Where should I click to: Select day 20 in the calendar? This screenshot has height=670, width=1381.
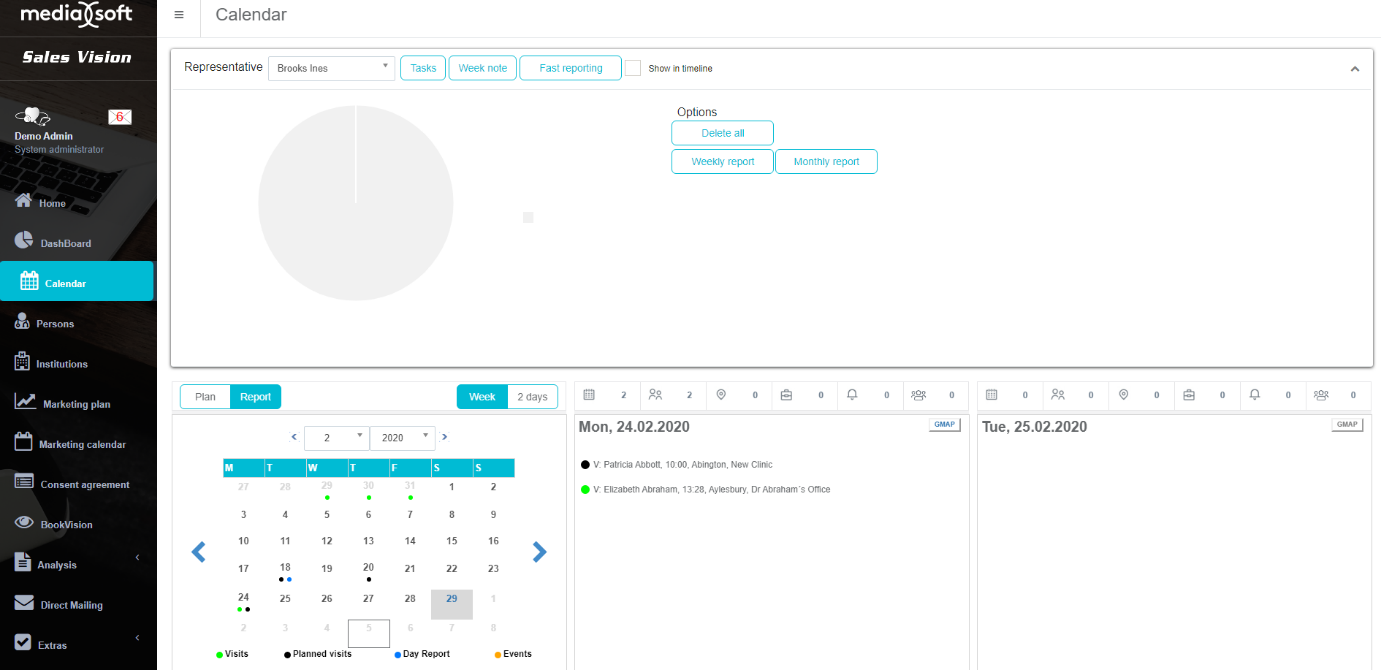pyautogui.click(x=368, y=568)
